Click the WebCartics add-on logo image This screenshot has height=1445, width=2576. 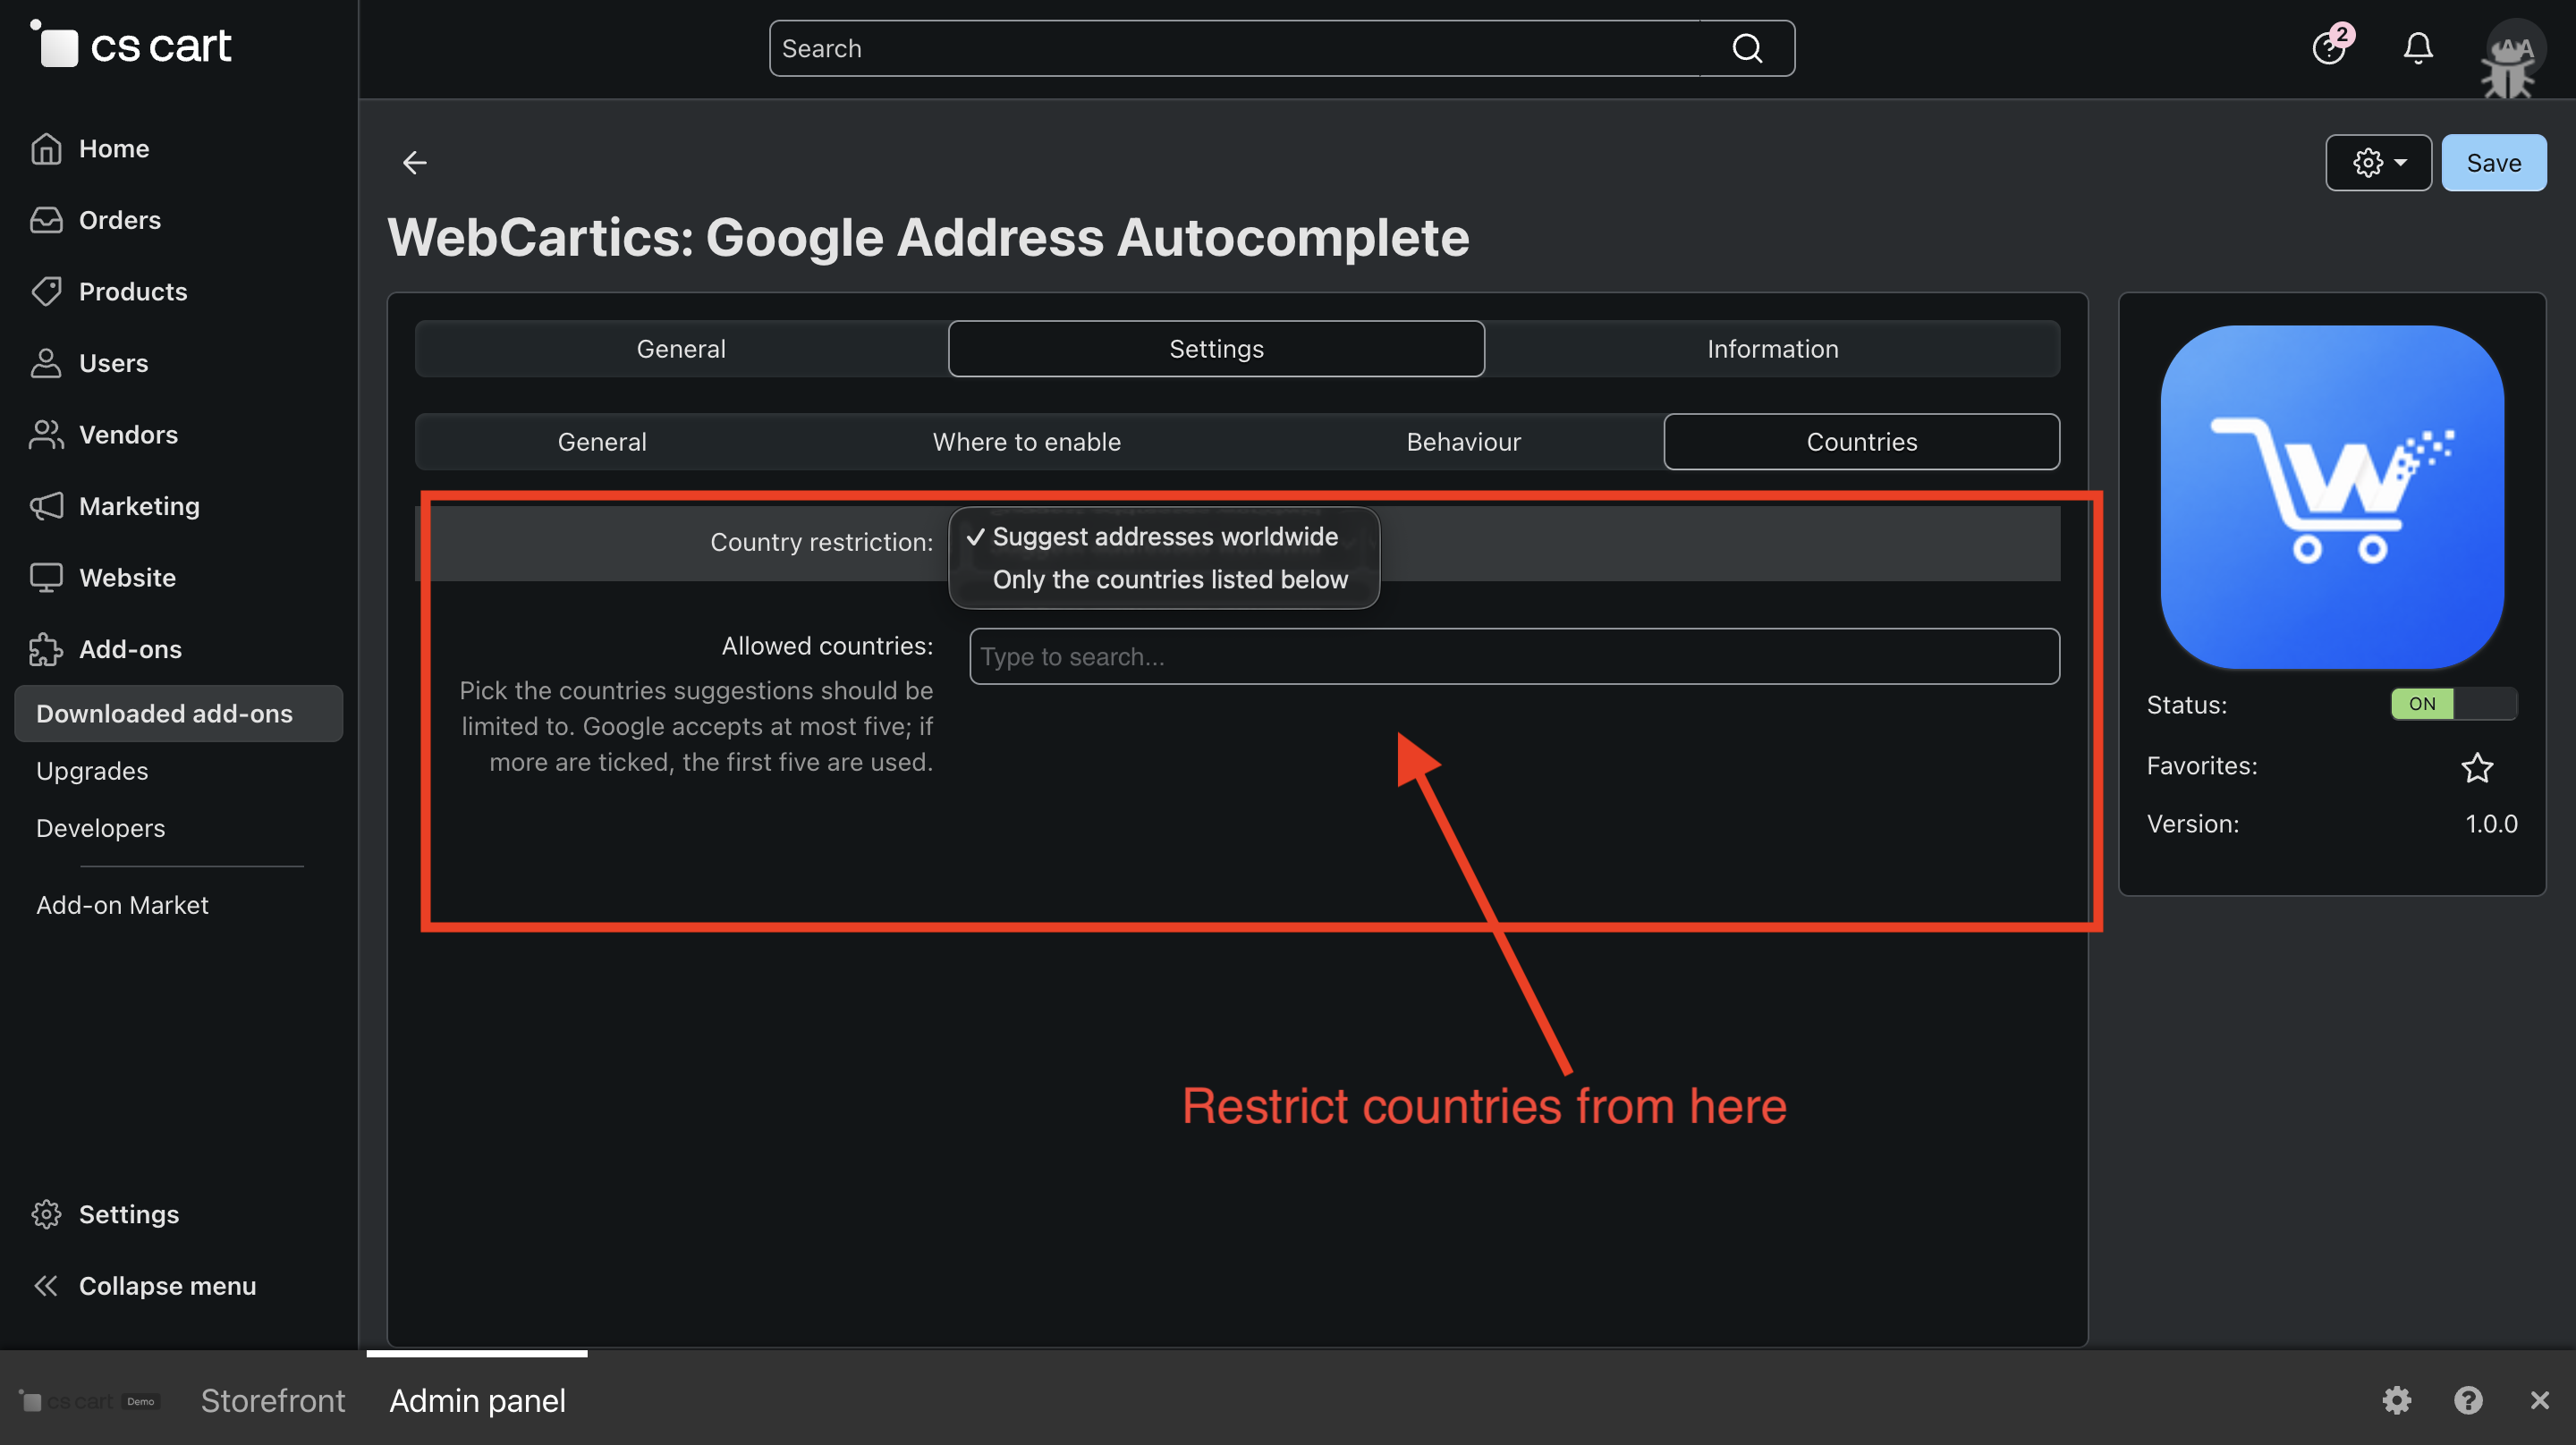point(2332,496)
